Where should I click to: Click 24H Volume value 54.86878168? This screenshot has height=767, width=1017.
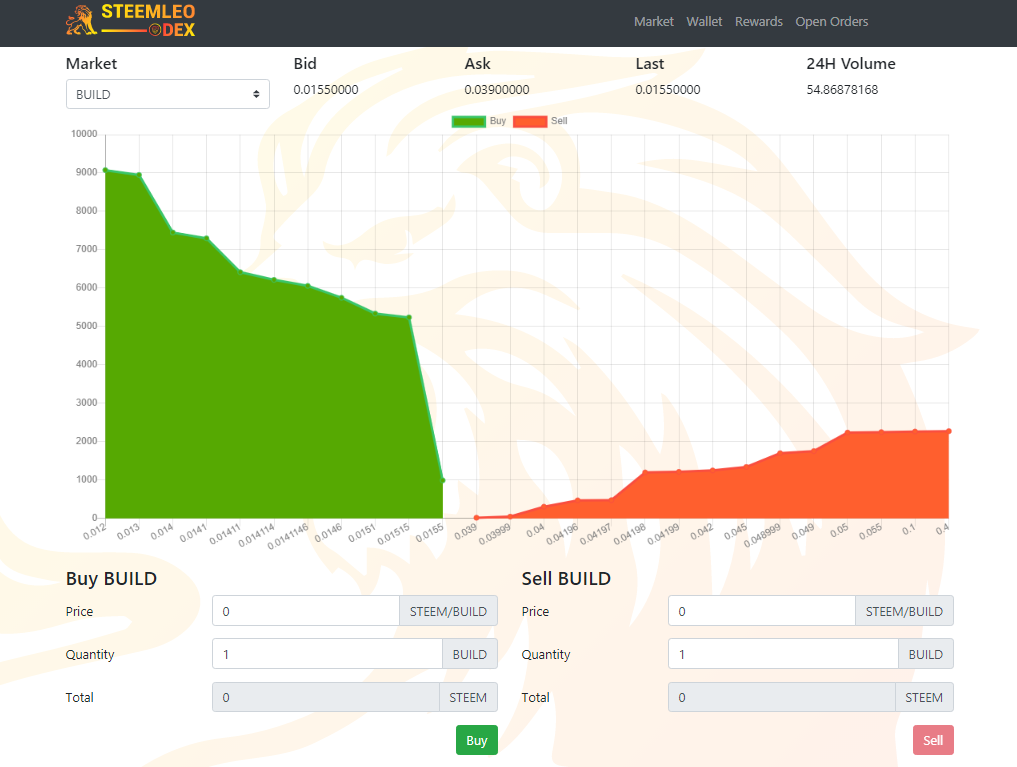(x=843, y=89)
